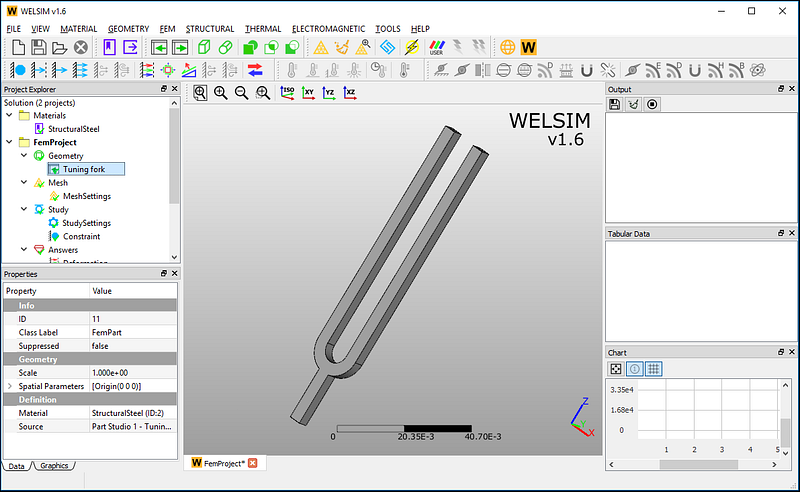800x492 pixels.
Task: Click the red-blue opposing arrows toolbar icon
Action: [255, 70]
